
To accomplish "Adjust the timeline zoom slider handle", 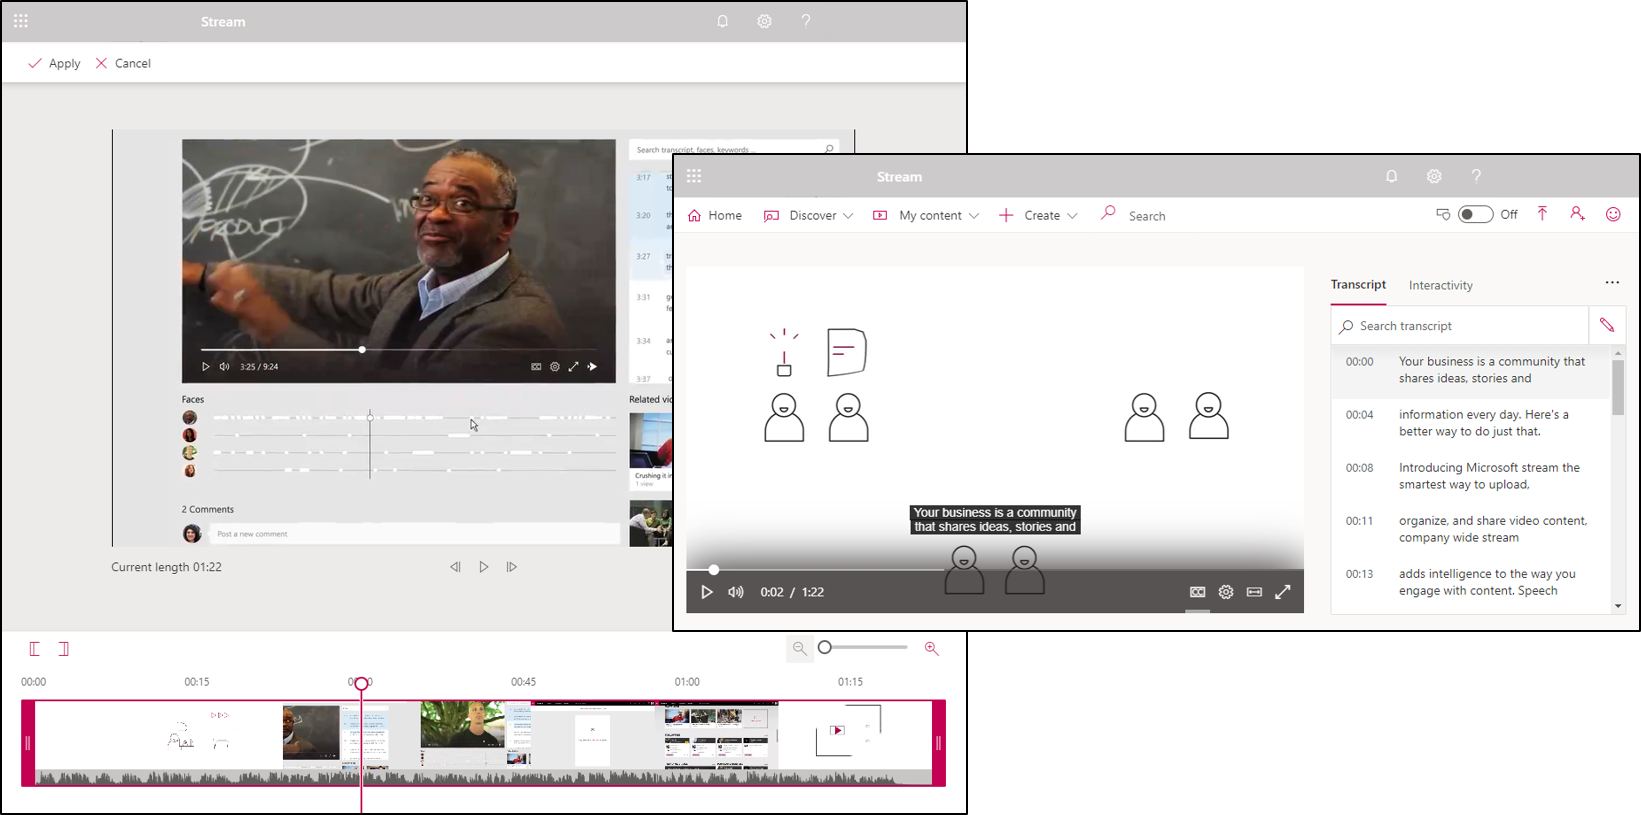I will pos(825,647).
